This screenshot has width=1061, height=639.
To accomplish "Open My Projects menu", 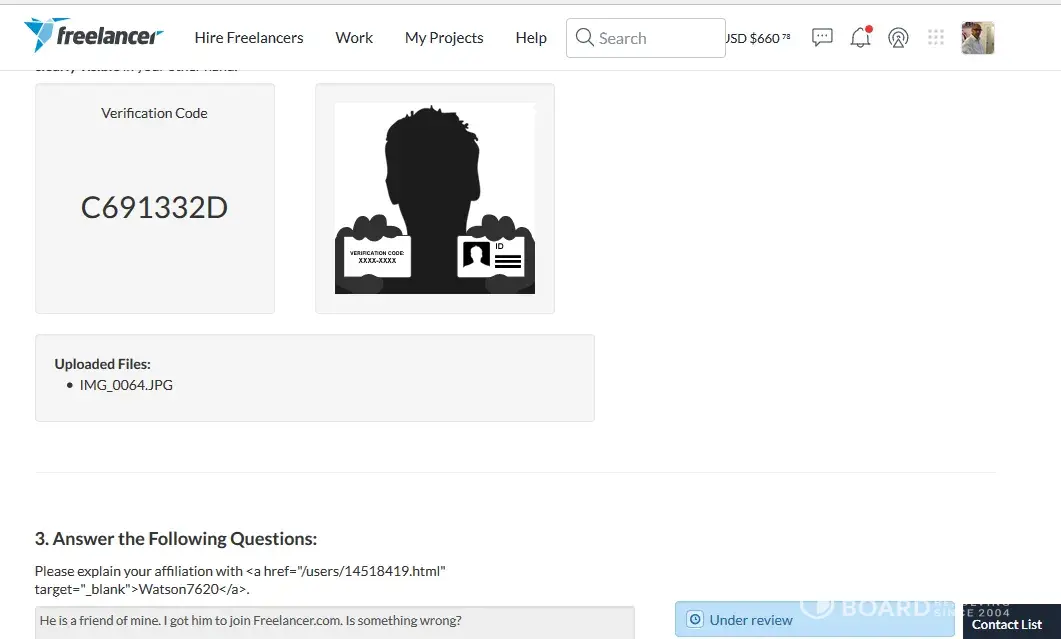I will (x=444, y=38).
